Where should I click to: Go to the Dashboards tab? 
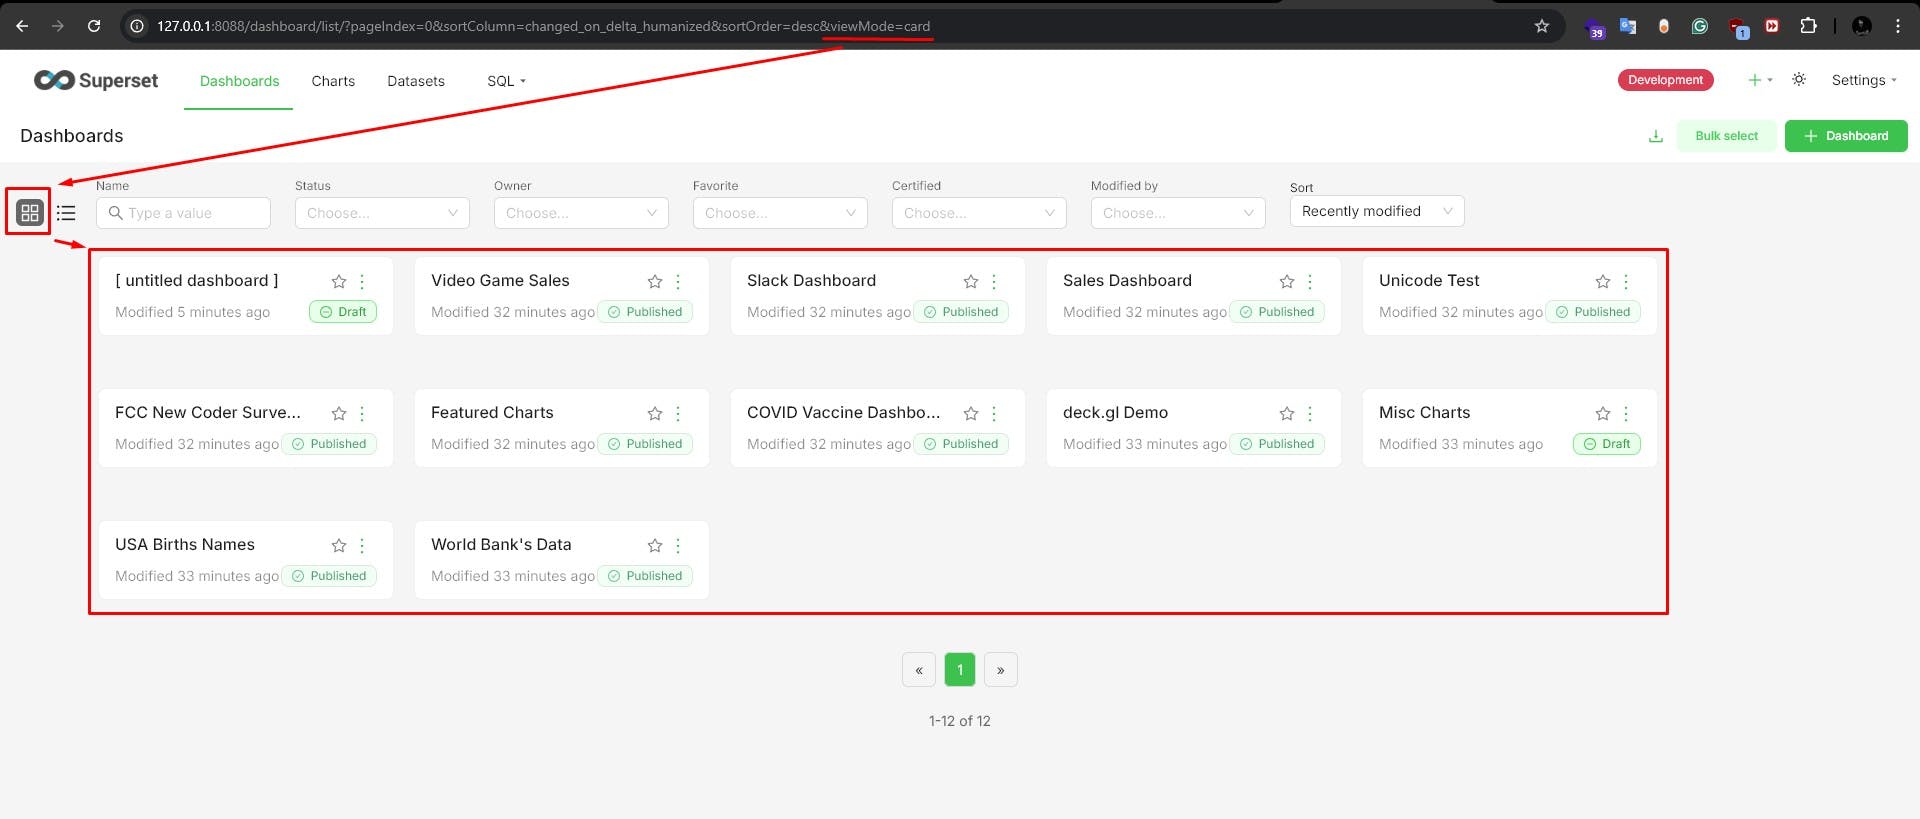[239, 81]
